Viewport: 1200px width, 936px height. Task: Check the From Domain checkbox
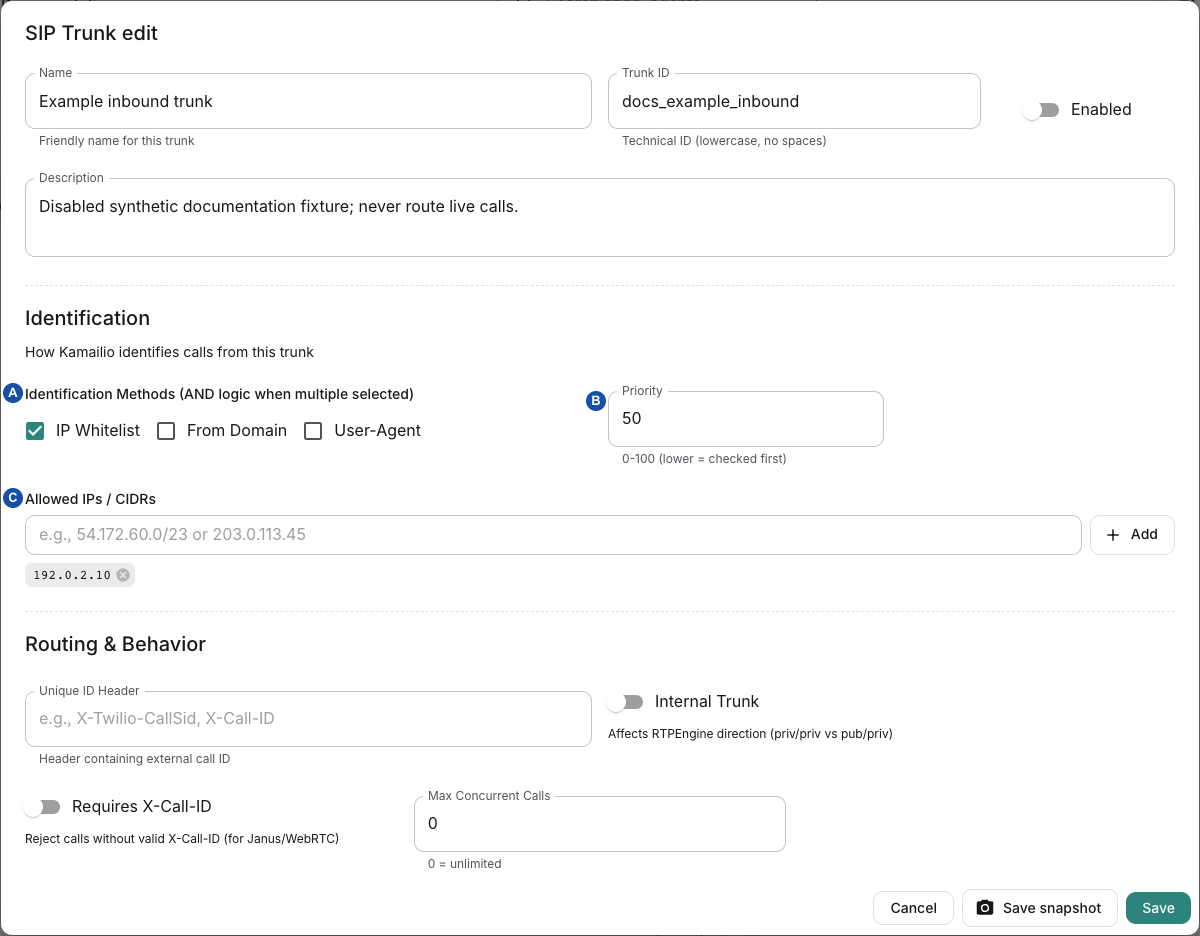166,431
